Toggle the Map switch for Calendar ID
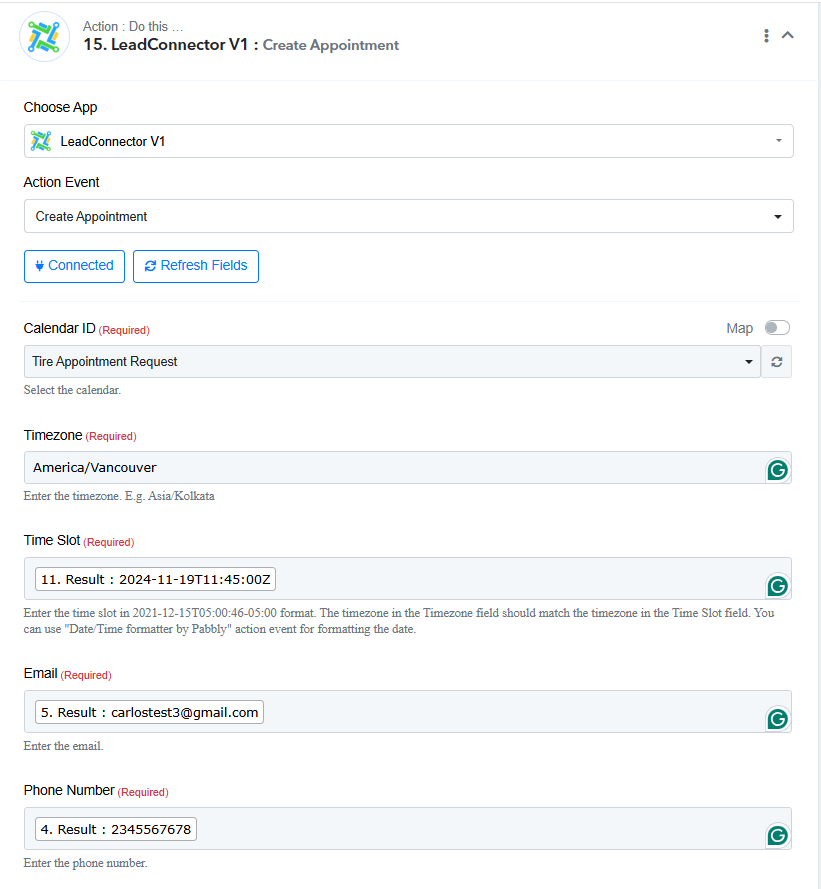This screenshot has height=889, width=821. 777,328
